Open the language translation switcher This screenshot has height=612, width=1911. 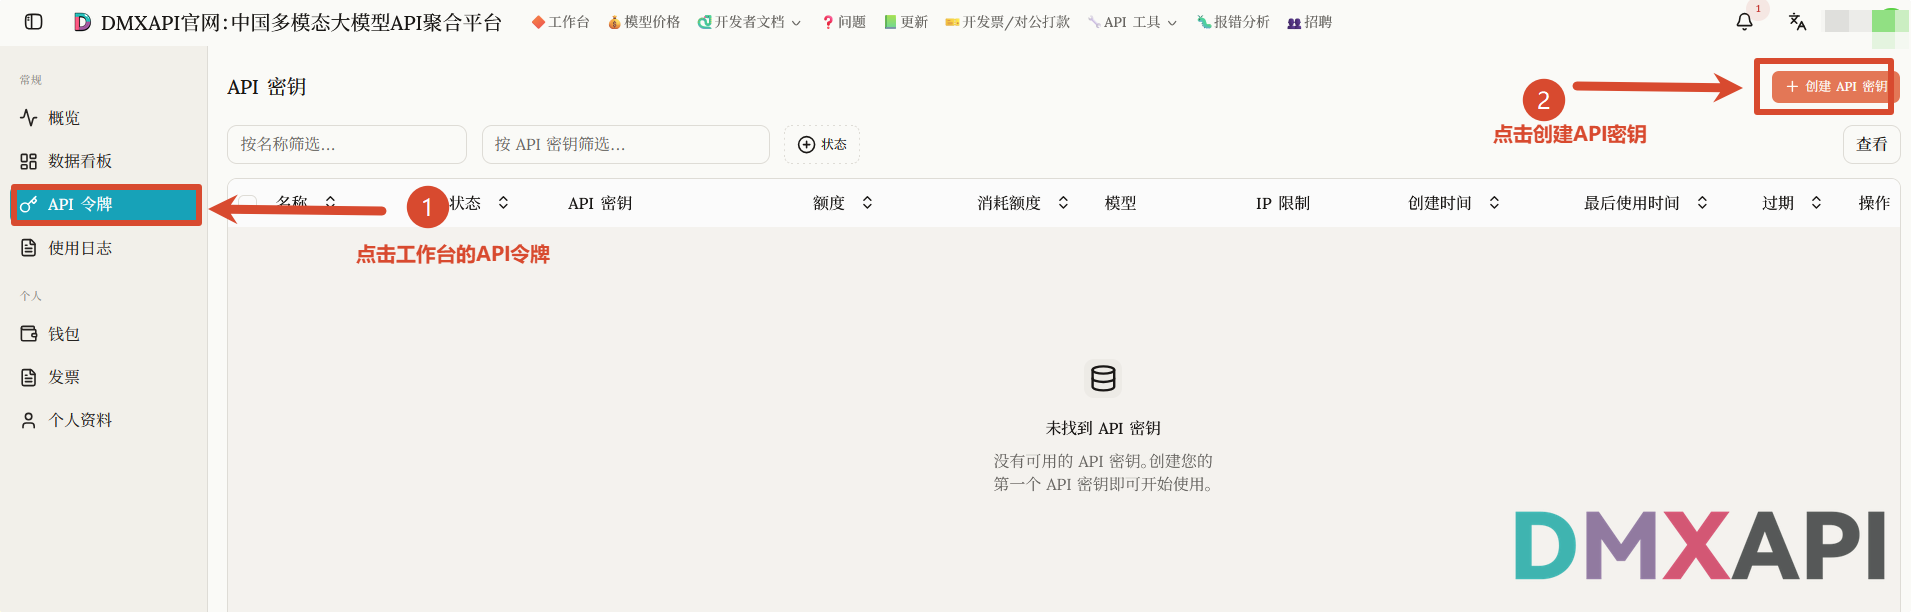(1797, 22)
